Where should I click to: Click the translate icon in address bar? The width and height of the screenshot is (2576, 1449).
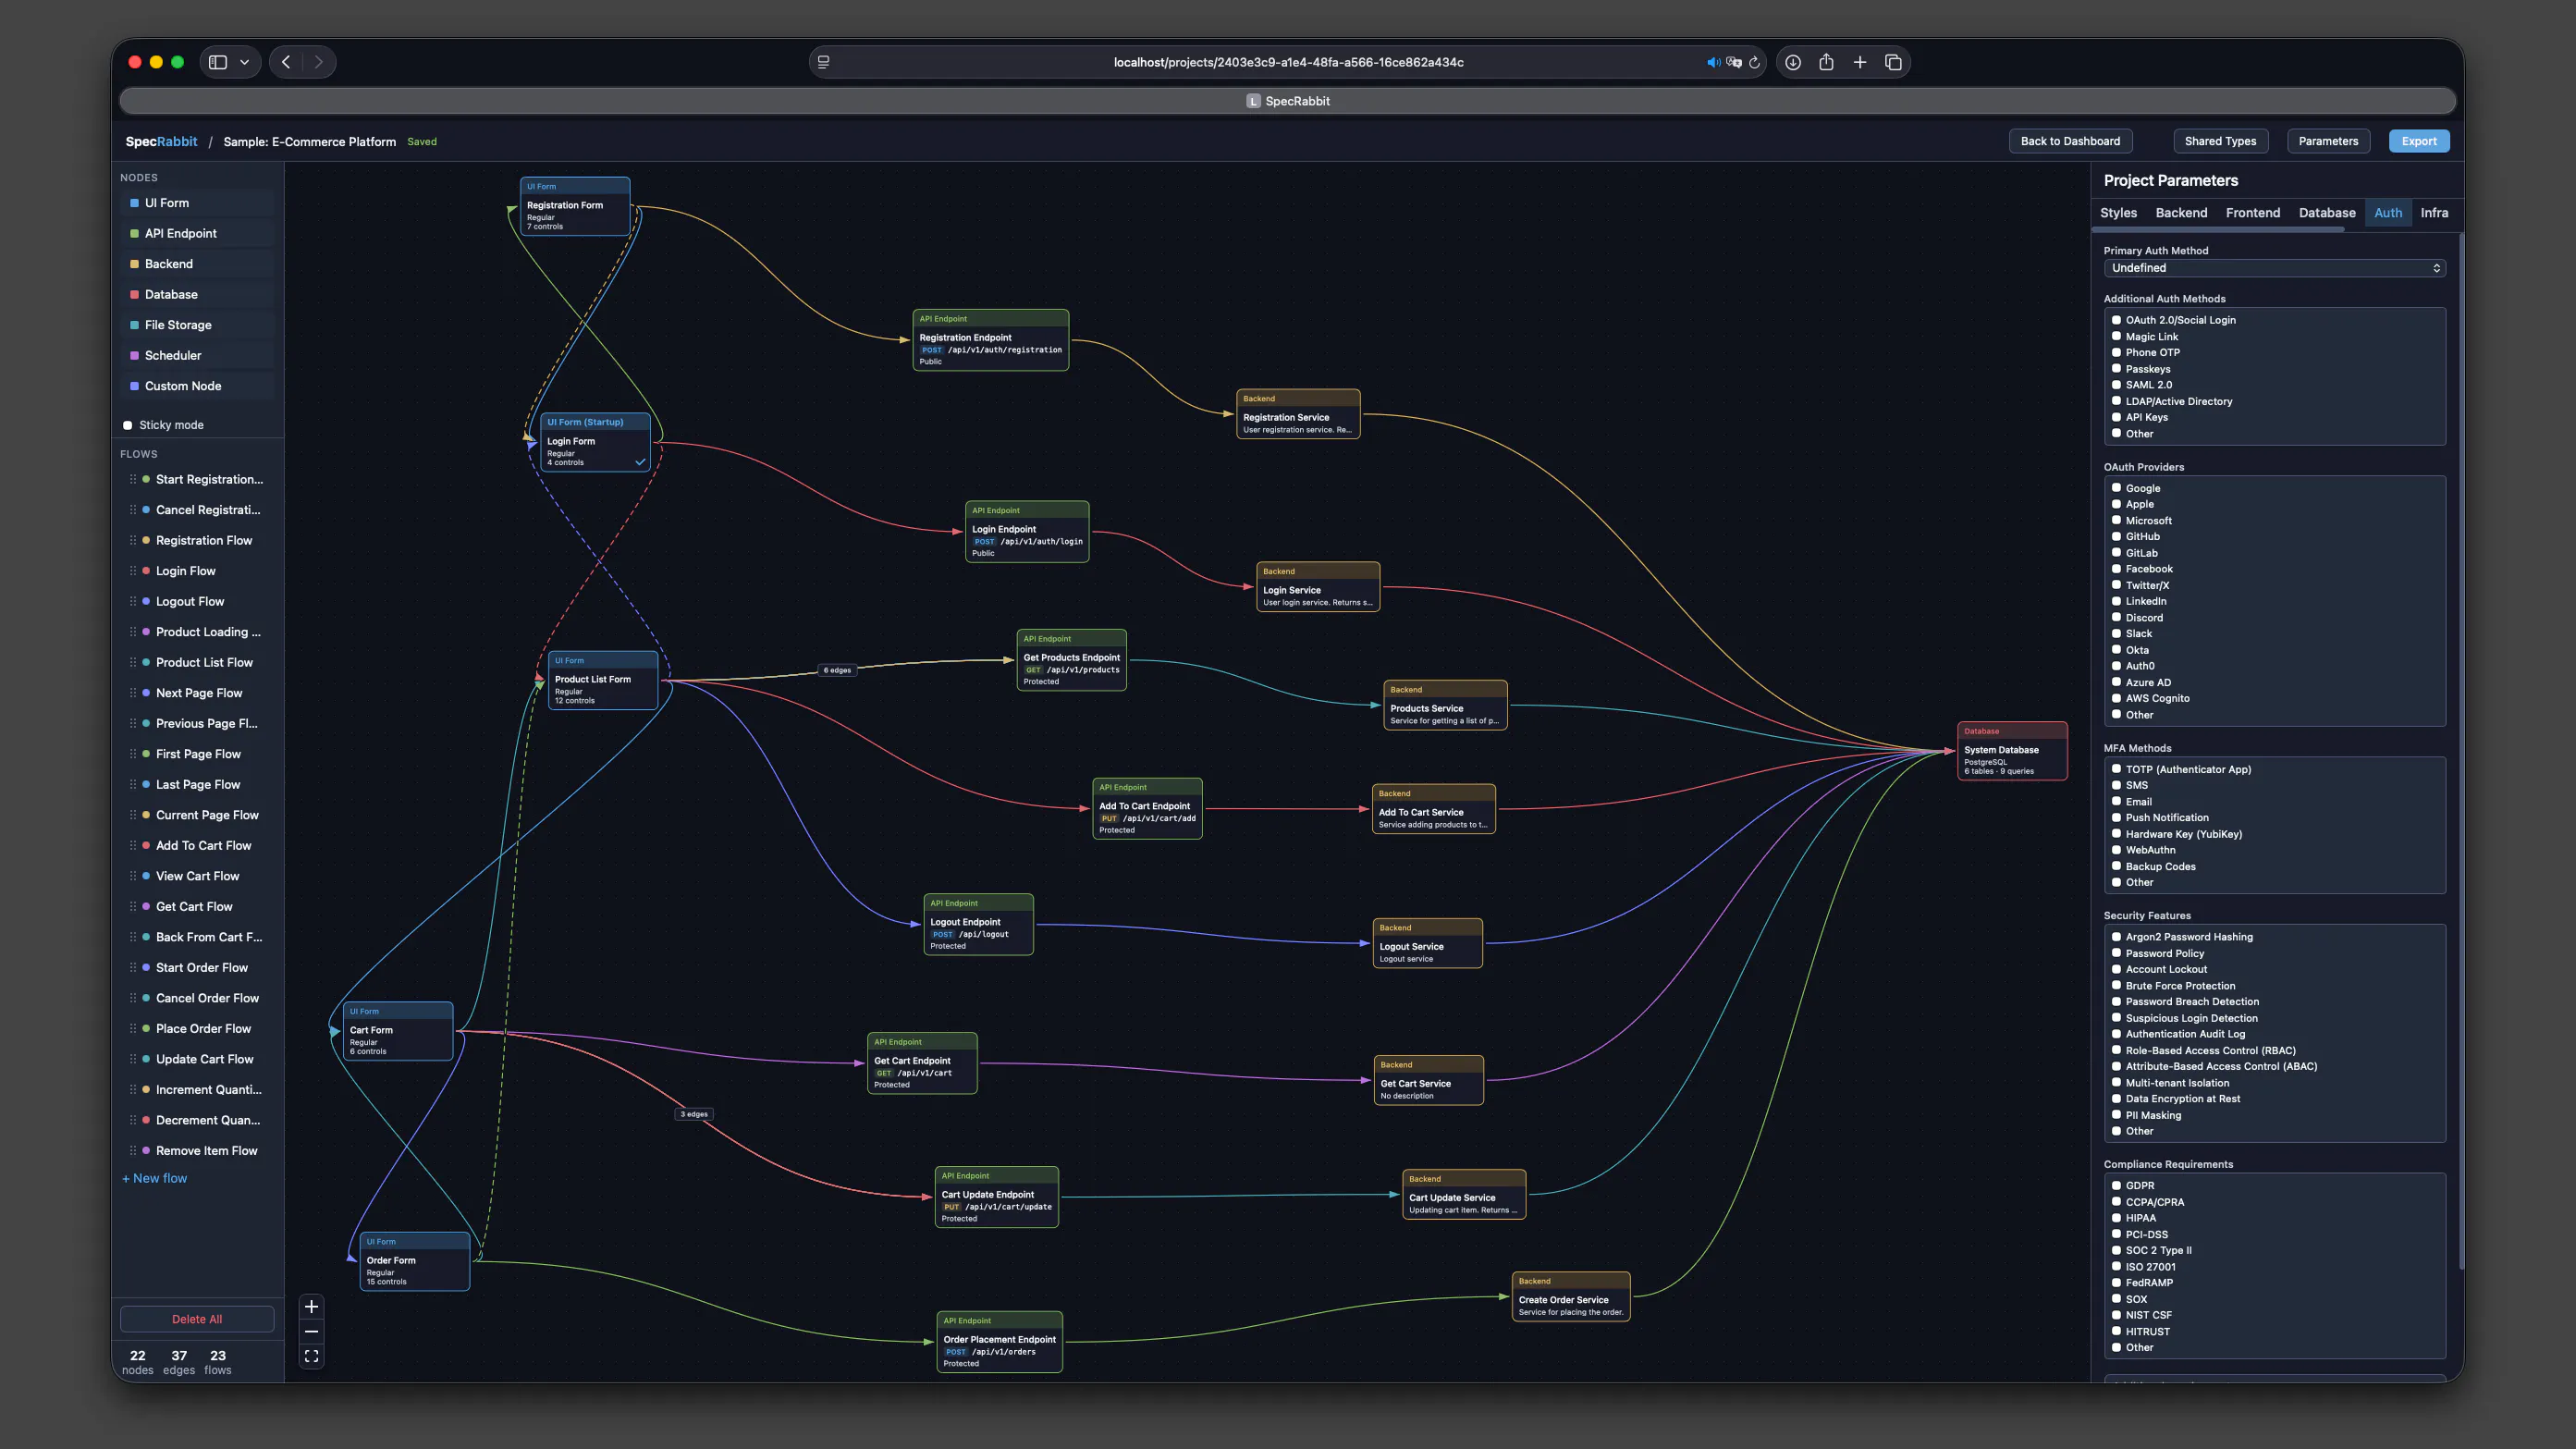(1734, 62)
